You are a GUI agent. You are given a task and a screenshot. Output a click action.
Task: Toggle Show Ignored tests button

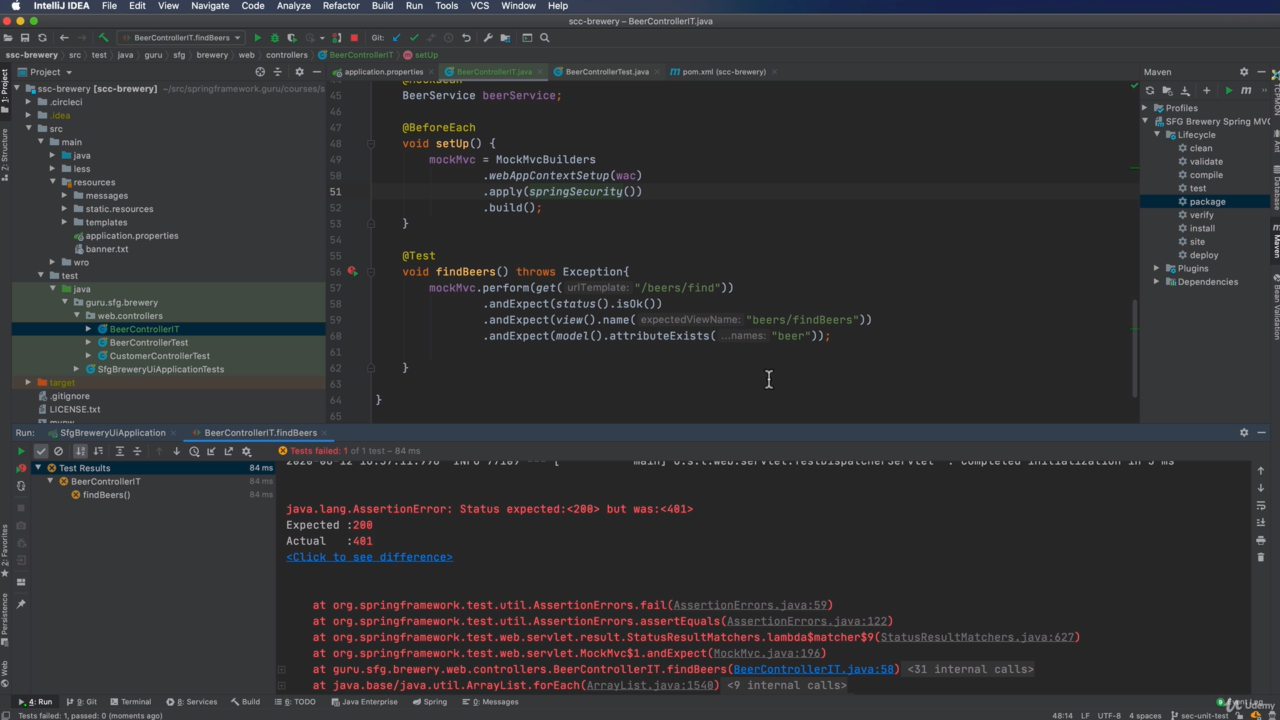coord(58,451)
